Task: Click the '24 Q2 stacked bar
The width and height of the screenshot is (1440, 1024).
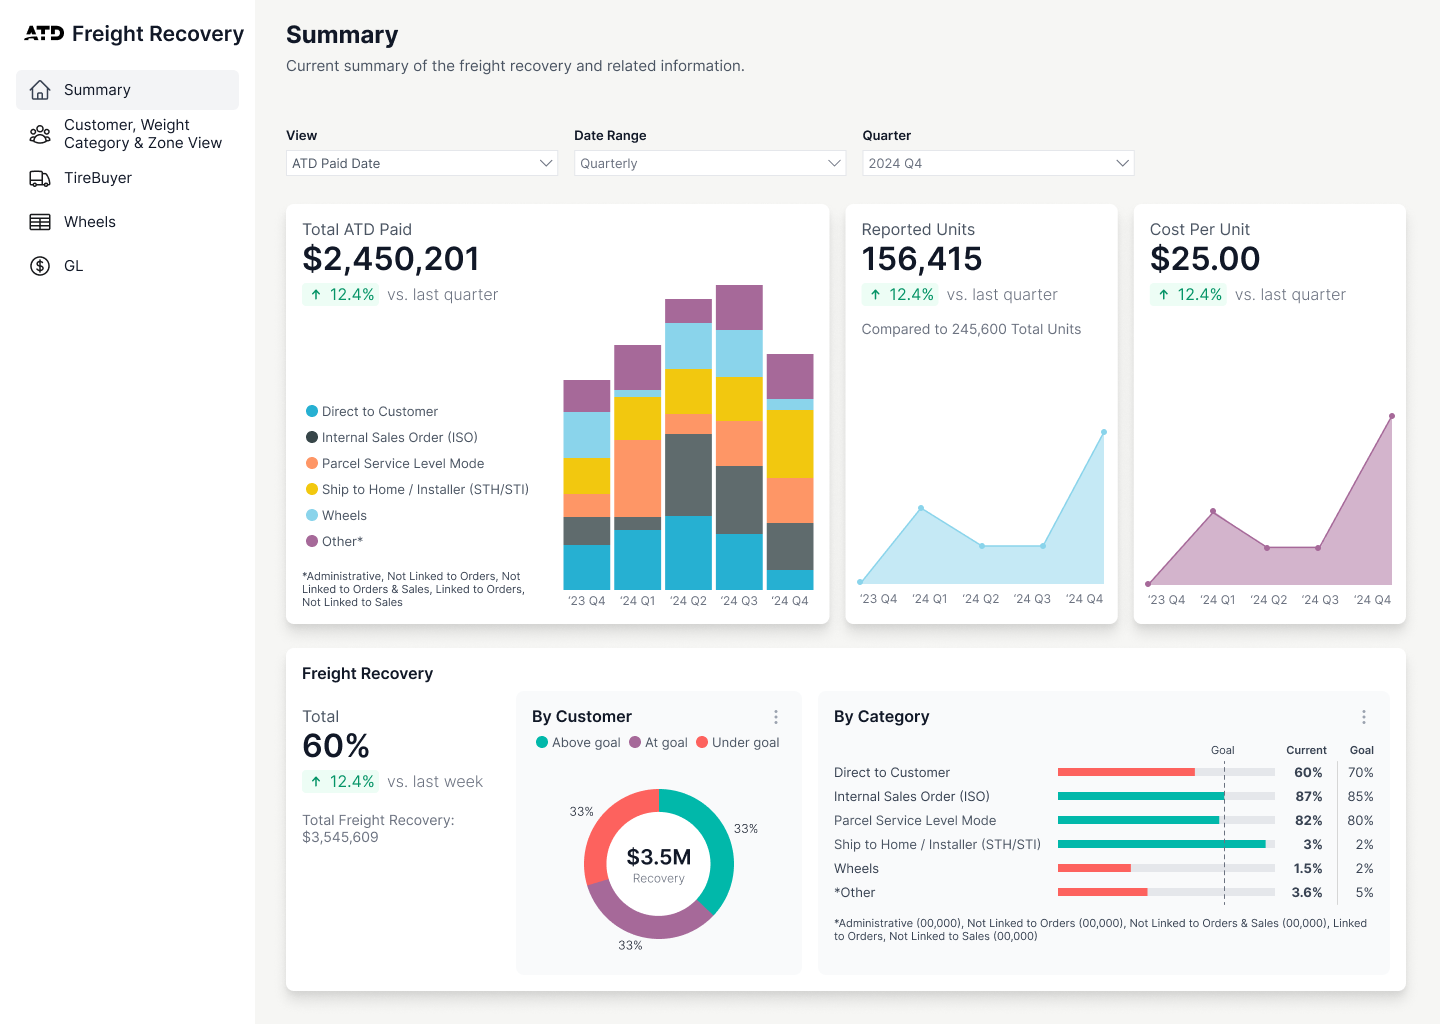Action: click(689, 444)
